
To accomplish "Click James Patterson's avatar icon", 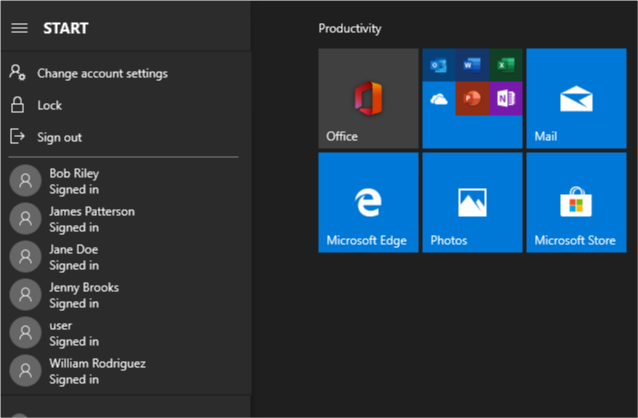I will click(x=25, y=219).
